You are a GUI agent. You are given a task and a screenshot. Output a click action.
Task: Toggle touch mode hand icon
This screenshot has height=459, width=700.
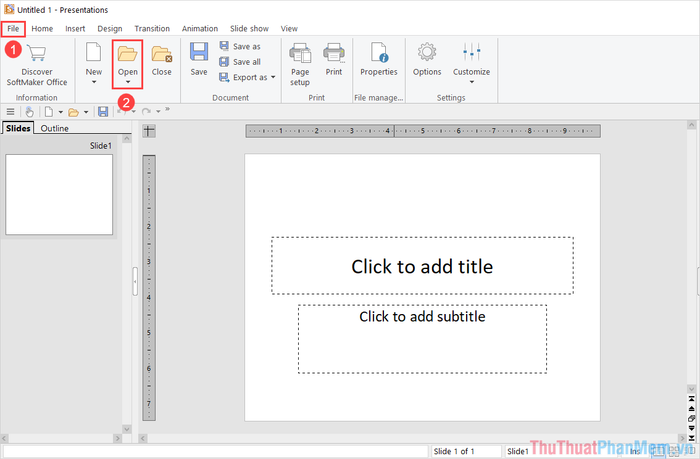tap(29, 112)
